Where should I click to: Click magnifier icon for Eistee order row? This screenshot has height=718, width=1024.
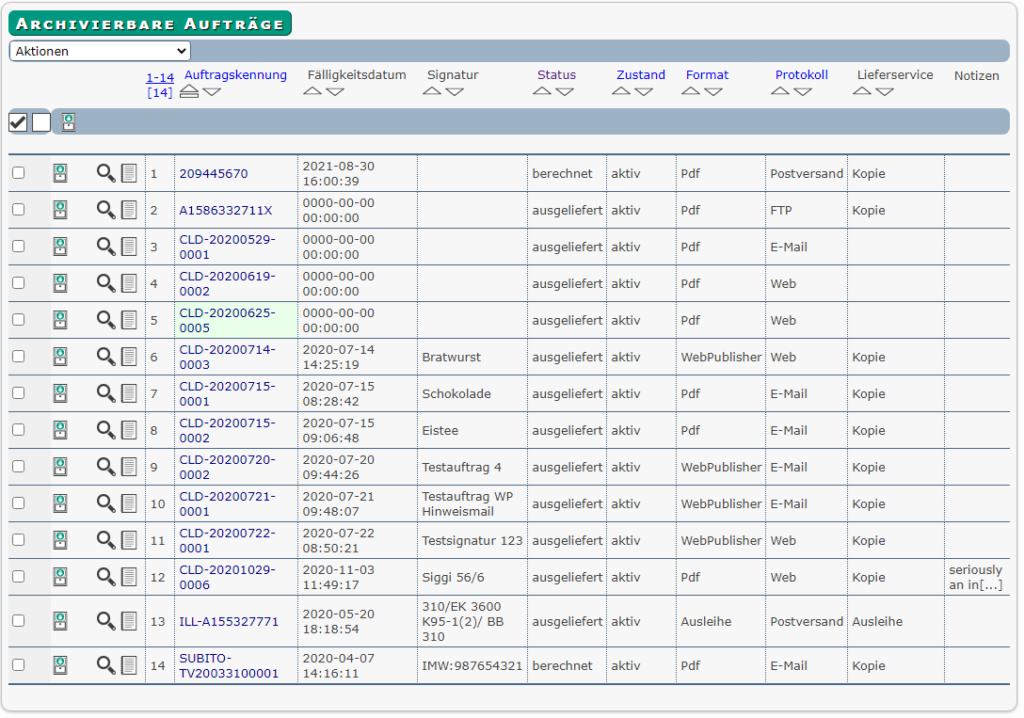(106, 429)
